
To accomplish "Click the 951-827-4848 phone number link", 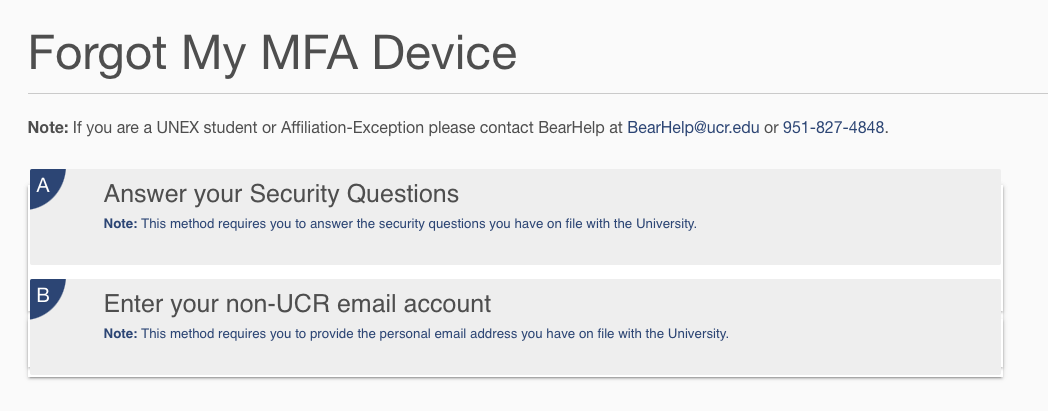I will [833, 128].
